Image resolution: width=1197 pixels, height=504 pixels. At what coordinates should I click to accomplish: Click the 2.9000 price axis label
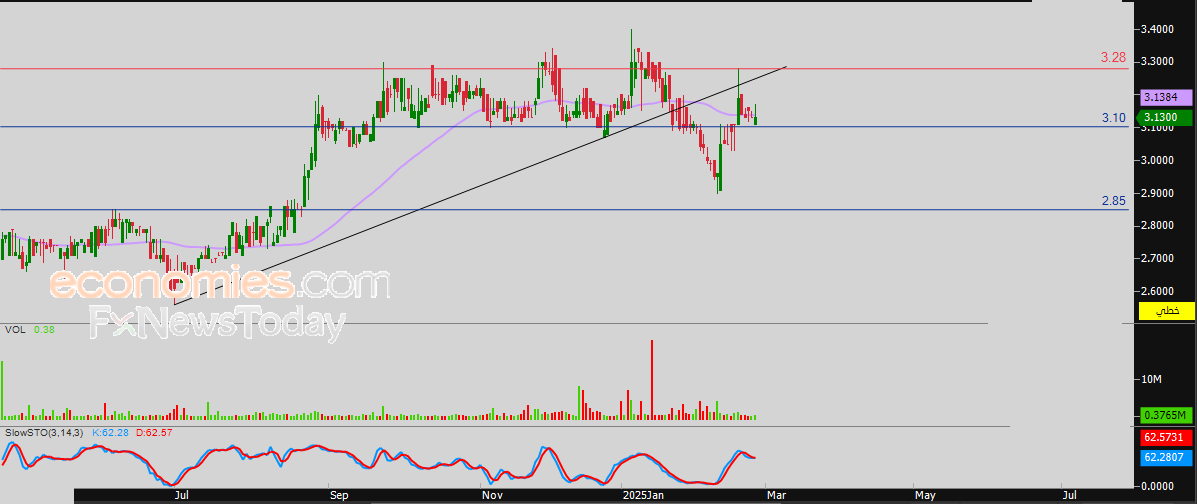(x=1157, y=193)
